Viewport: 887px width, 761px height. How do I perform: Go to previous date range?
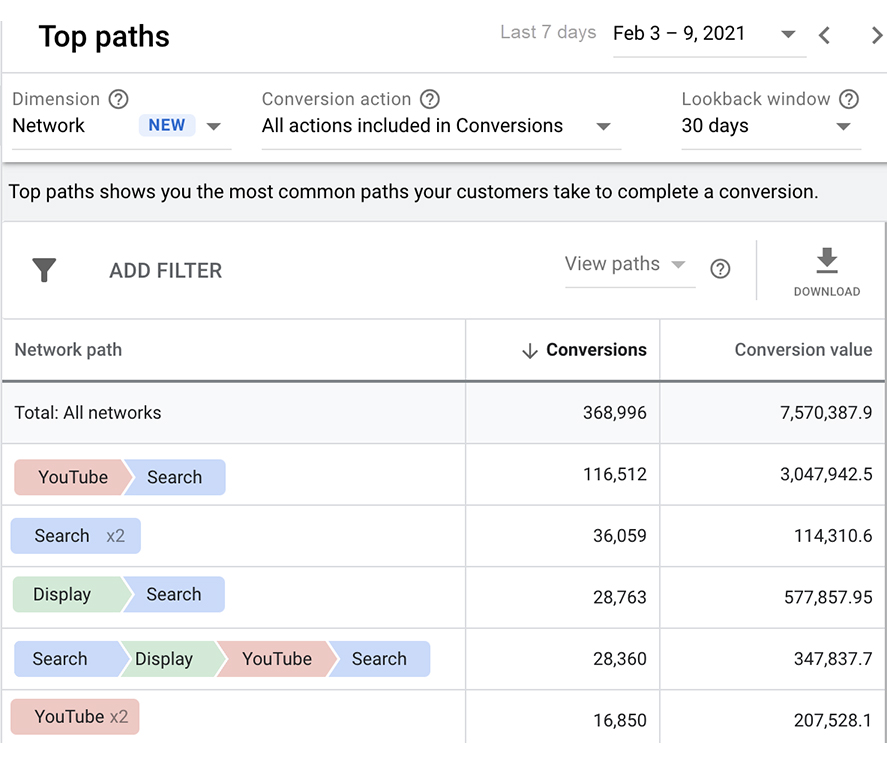(x=824, y=35)
